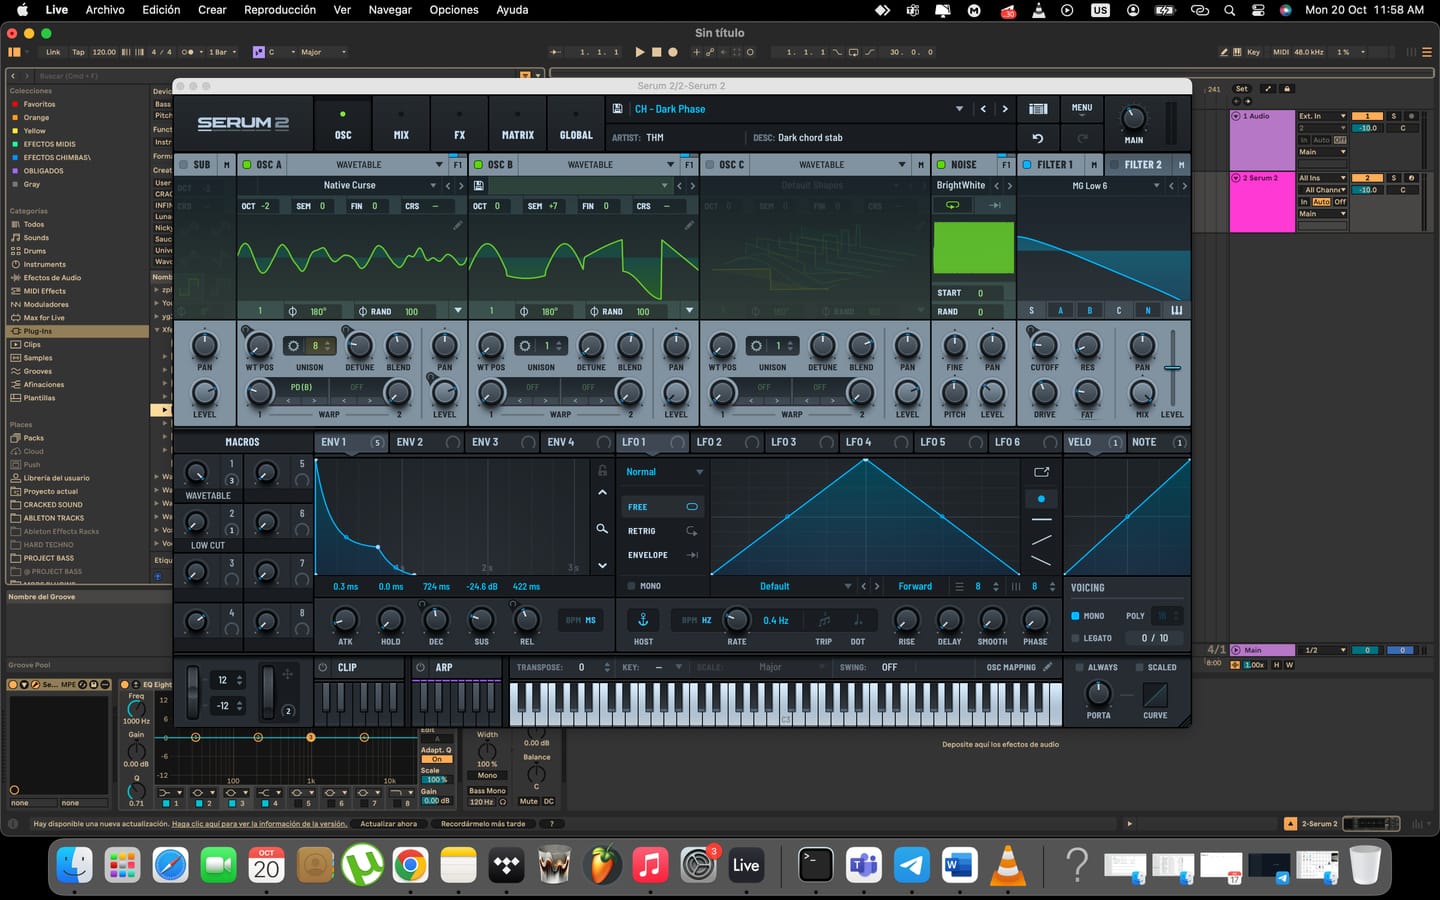Image resolution: width=1440 pixels, height=900 pixels.
Task: Click the triplet note icon
Action: pos(824,620)
